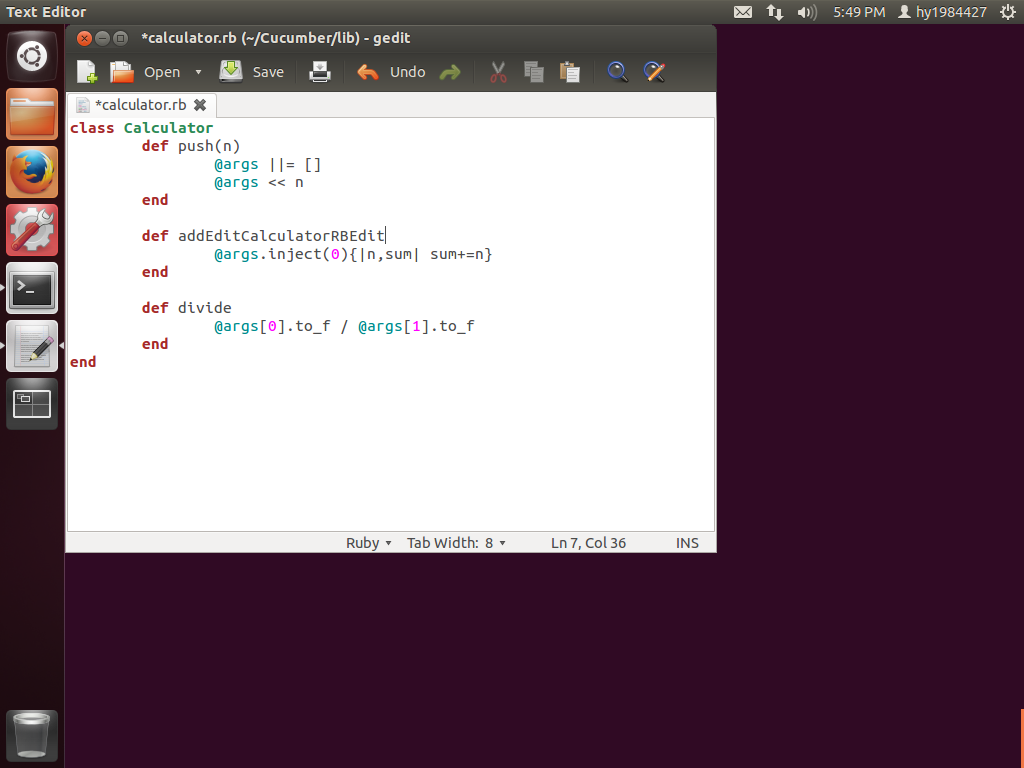The image size is (1024, 768).
Task: Open the system power gear menu
Action: [1008, 12]
